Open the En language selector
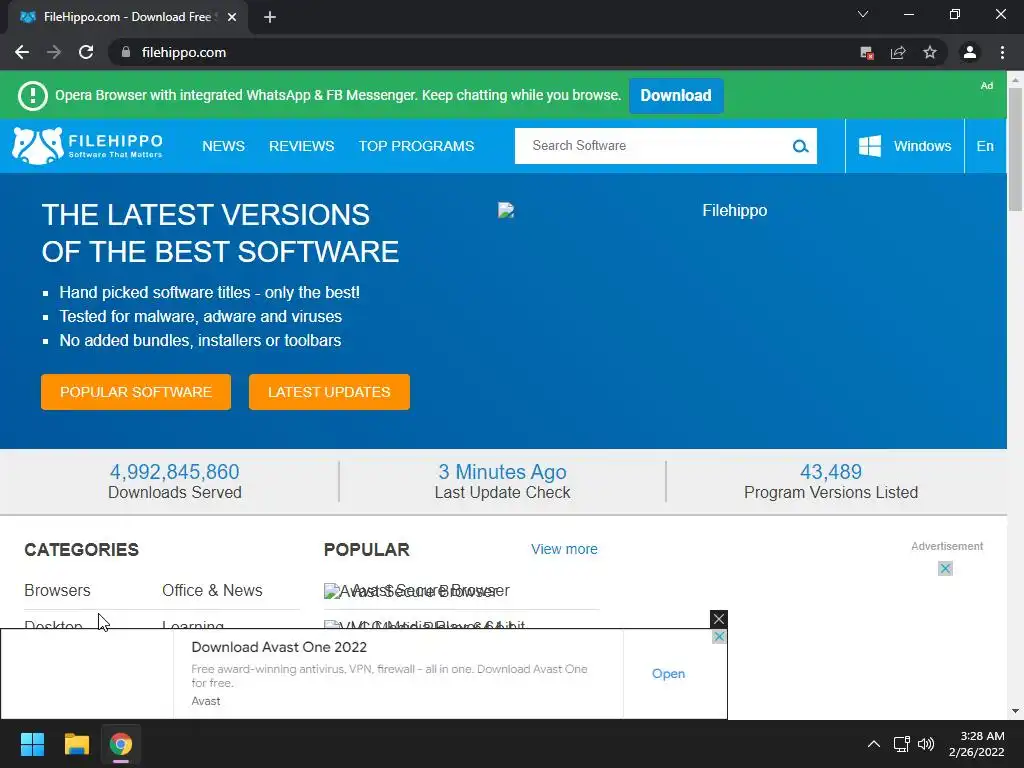The image size is (1024, 768). (x=985, y=146)
